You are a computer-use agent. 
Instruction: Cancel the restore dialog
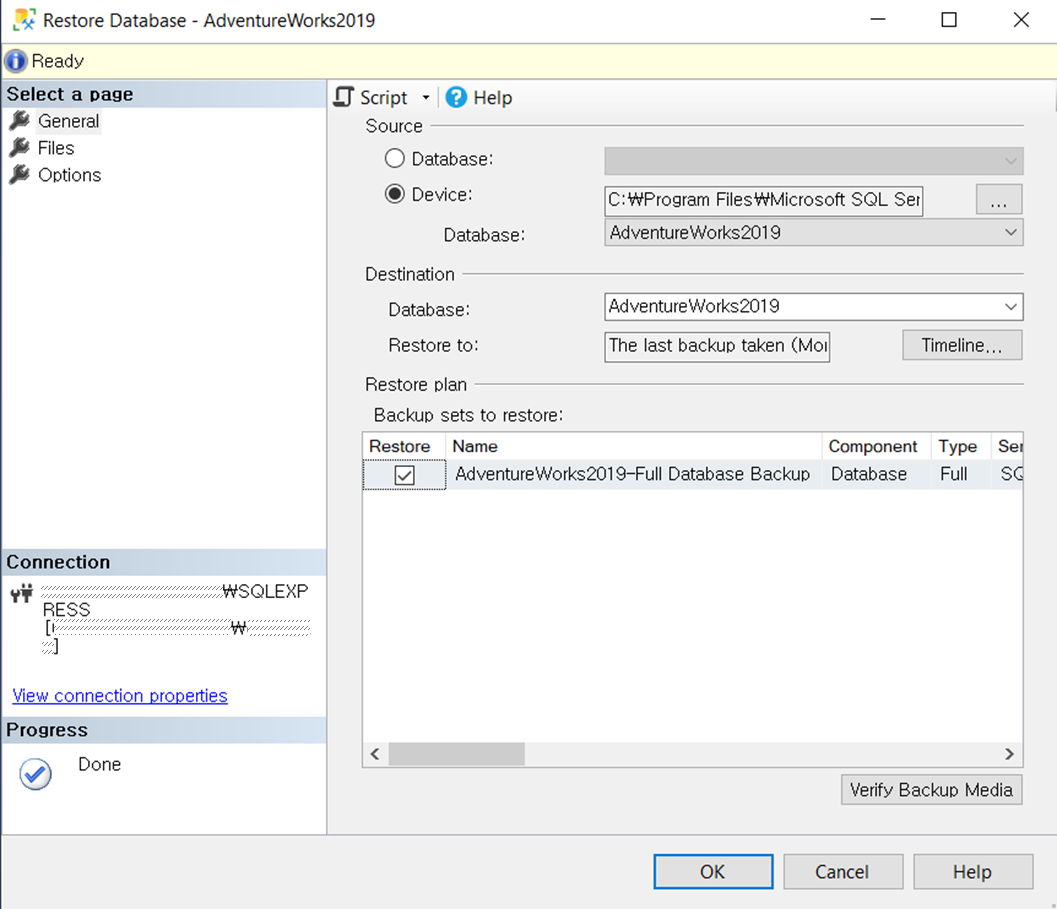pos(843,872)
